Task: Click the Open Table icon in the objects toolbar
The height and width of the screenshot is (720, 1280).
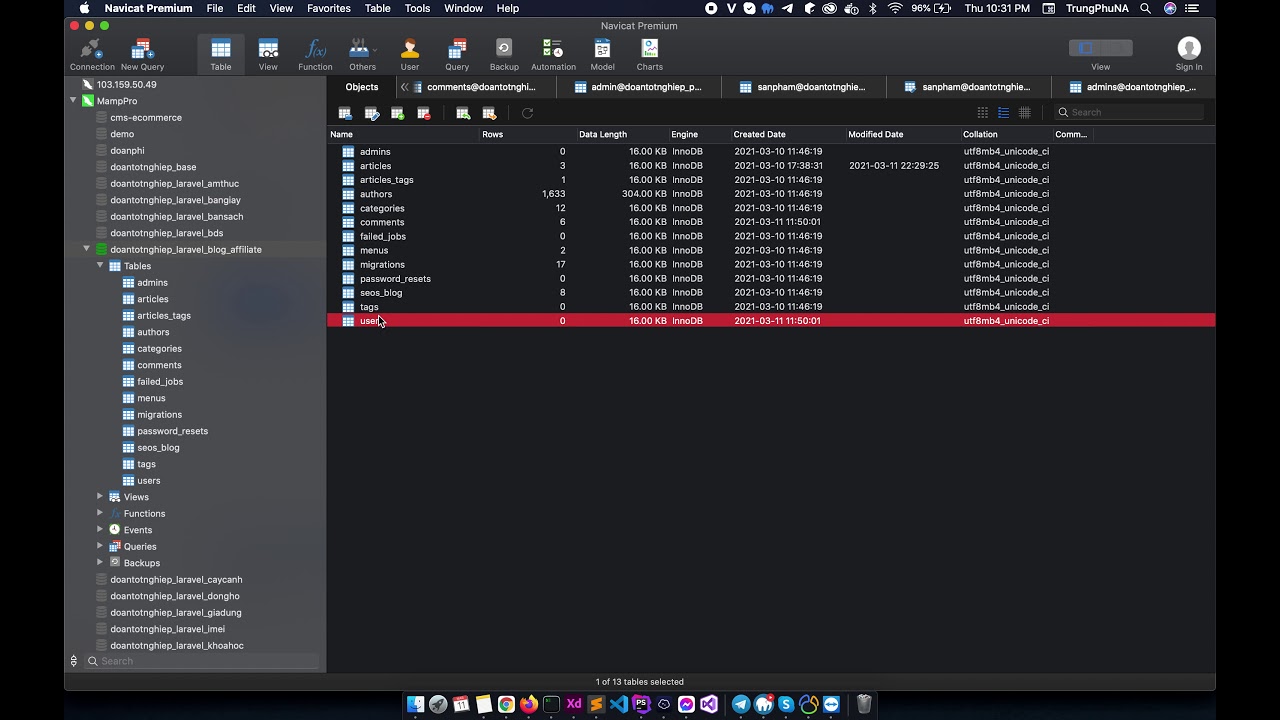Action: click(345, 113)
